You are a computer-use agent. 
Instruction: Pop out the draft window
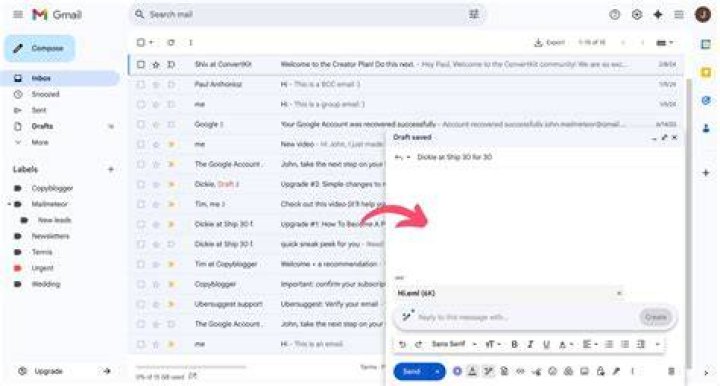tap(664, 137)
